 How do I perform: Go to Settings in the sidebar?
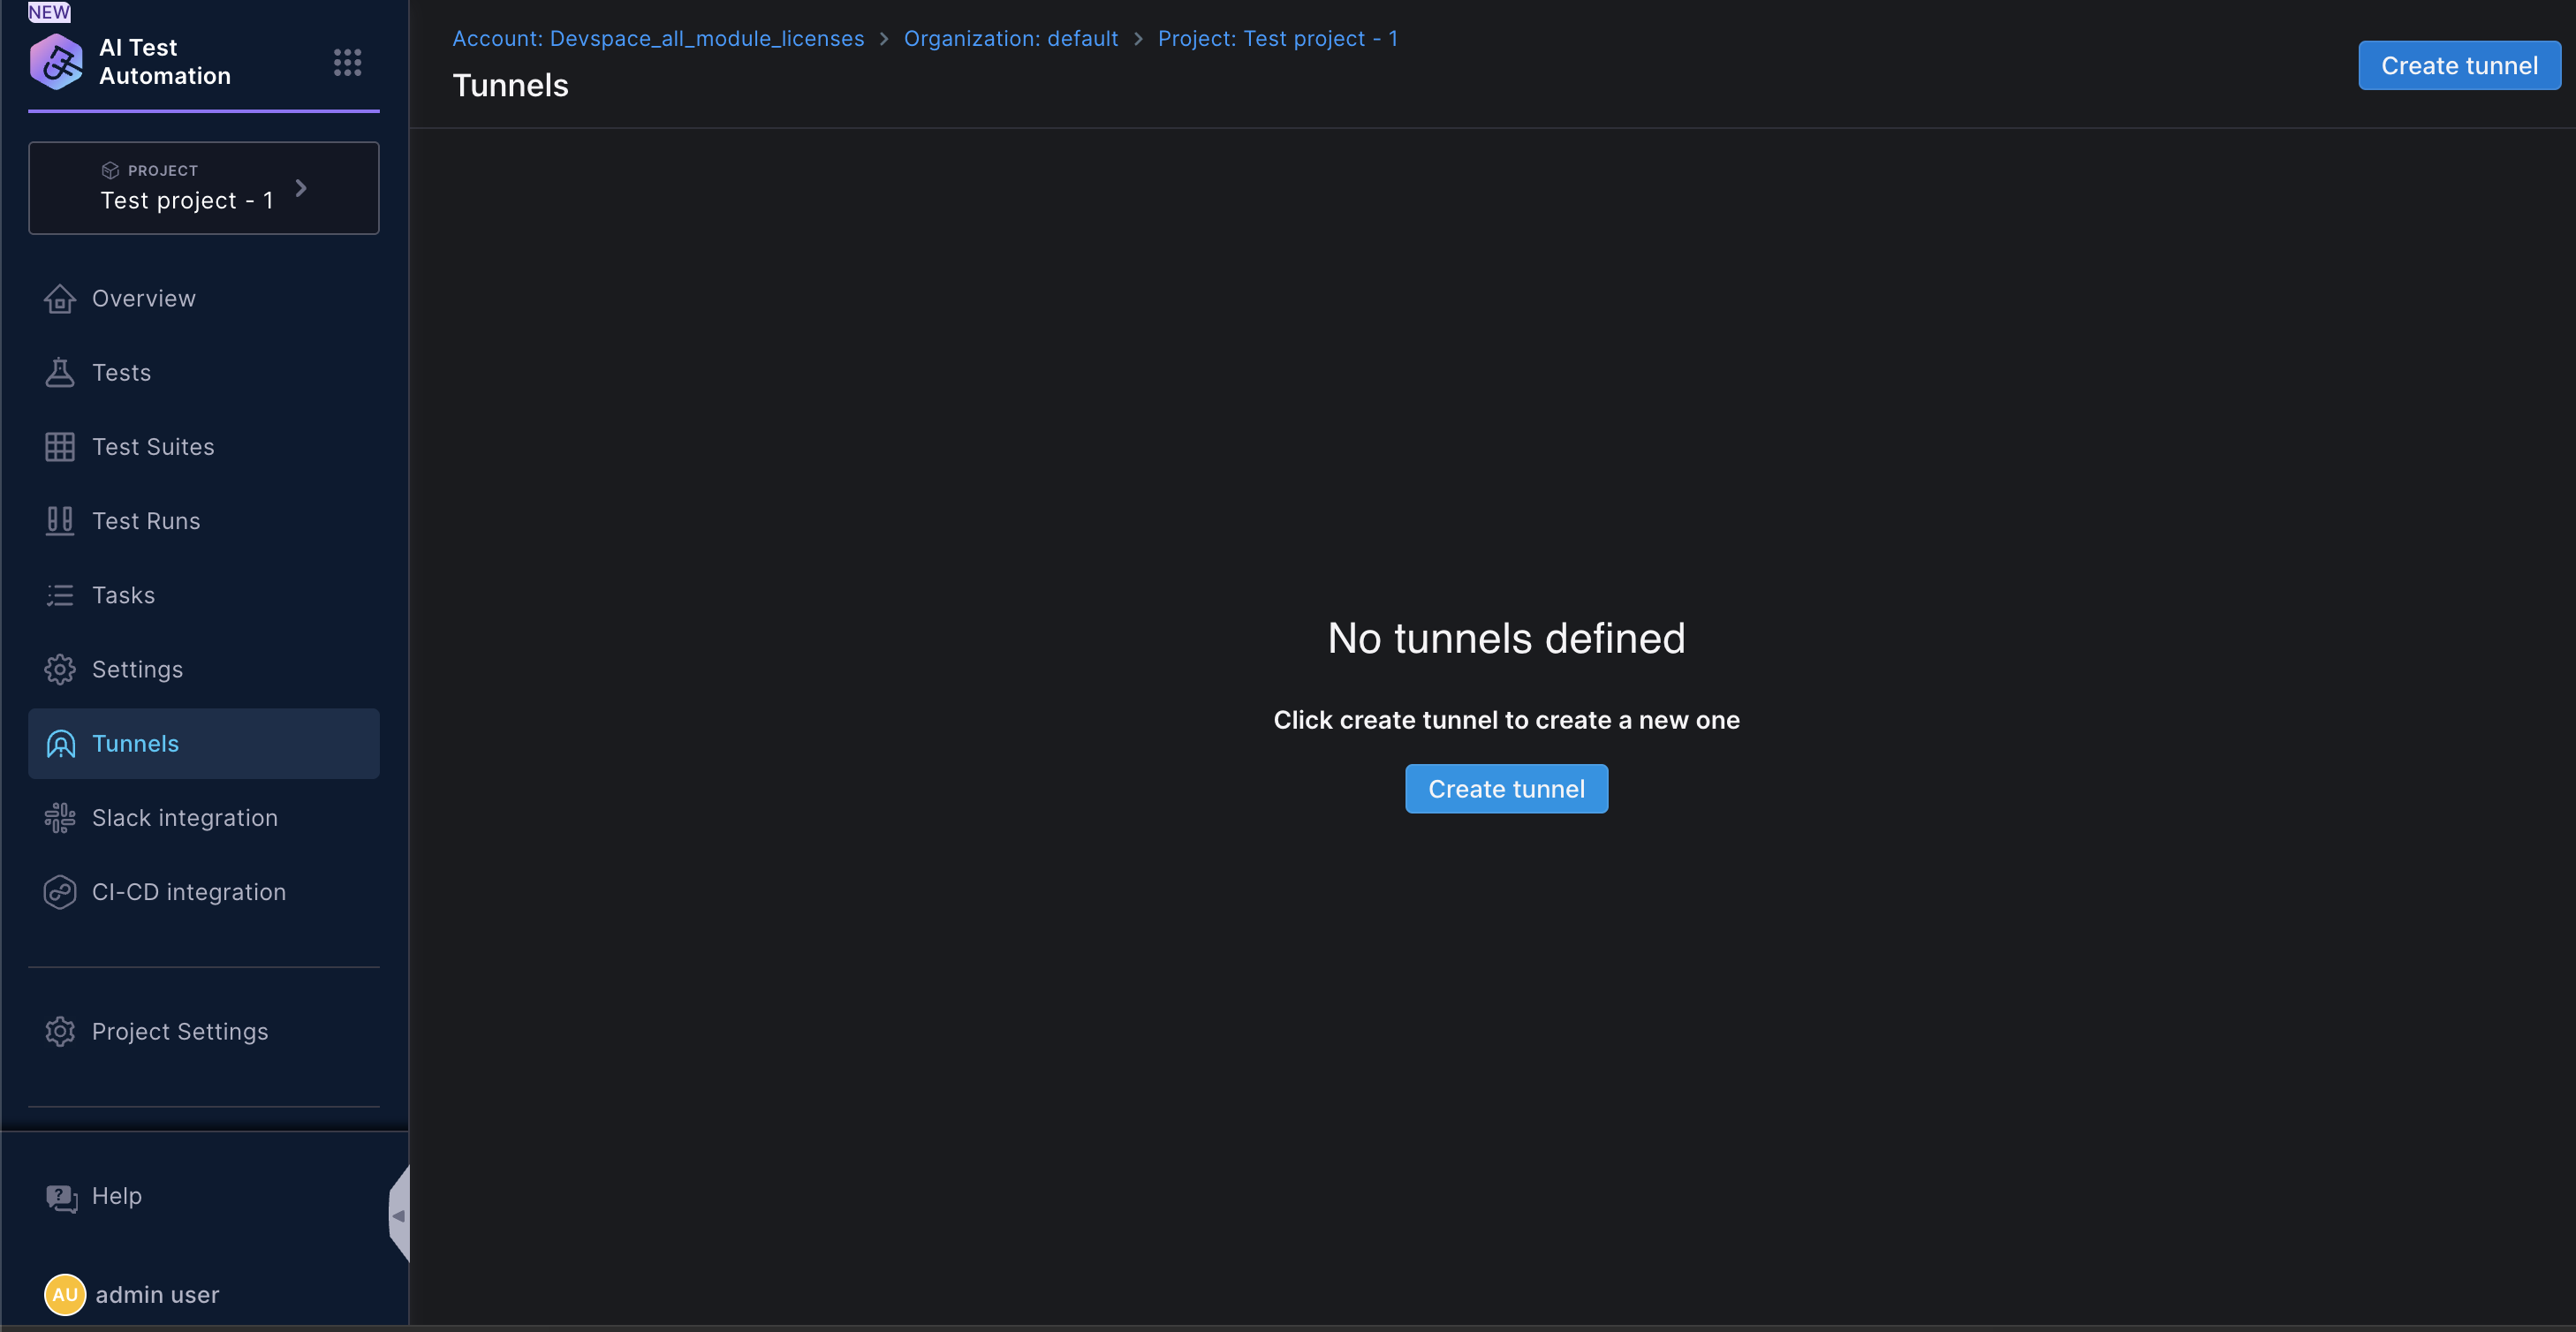(x=137, y=669)
